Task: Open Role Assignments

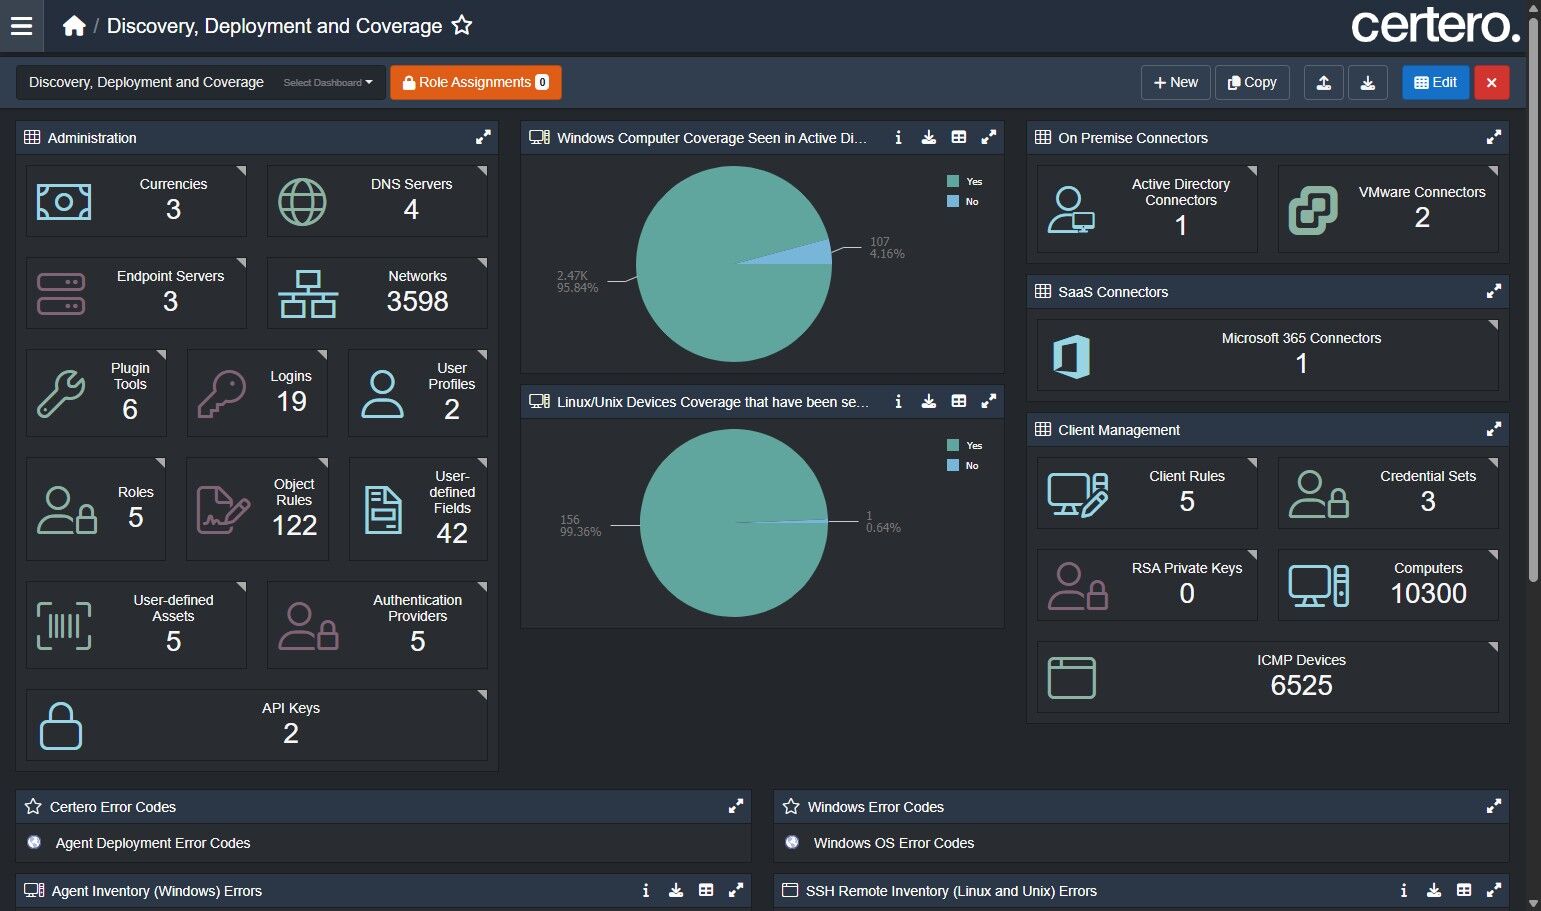Action: tap(475, 83)
